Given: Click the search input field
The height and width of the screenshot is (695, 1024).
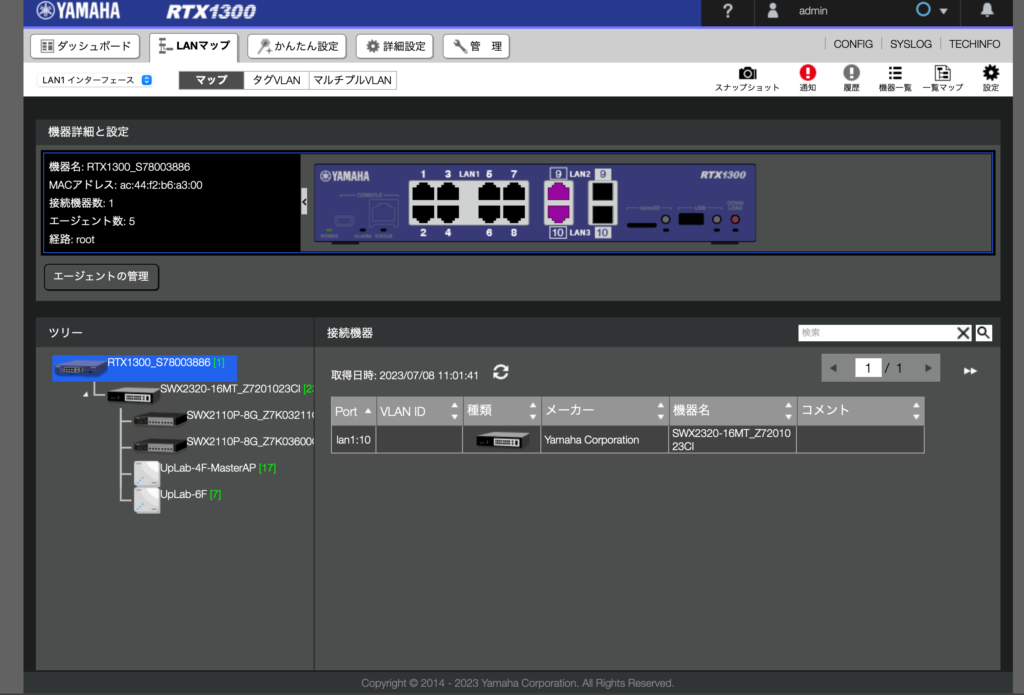Looking at the screenshot, I should (x=875, y=333).
